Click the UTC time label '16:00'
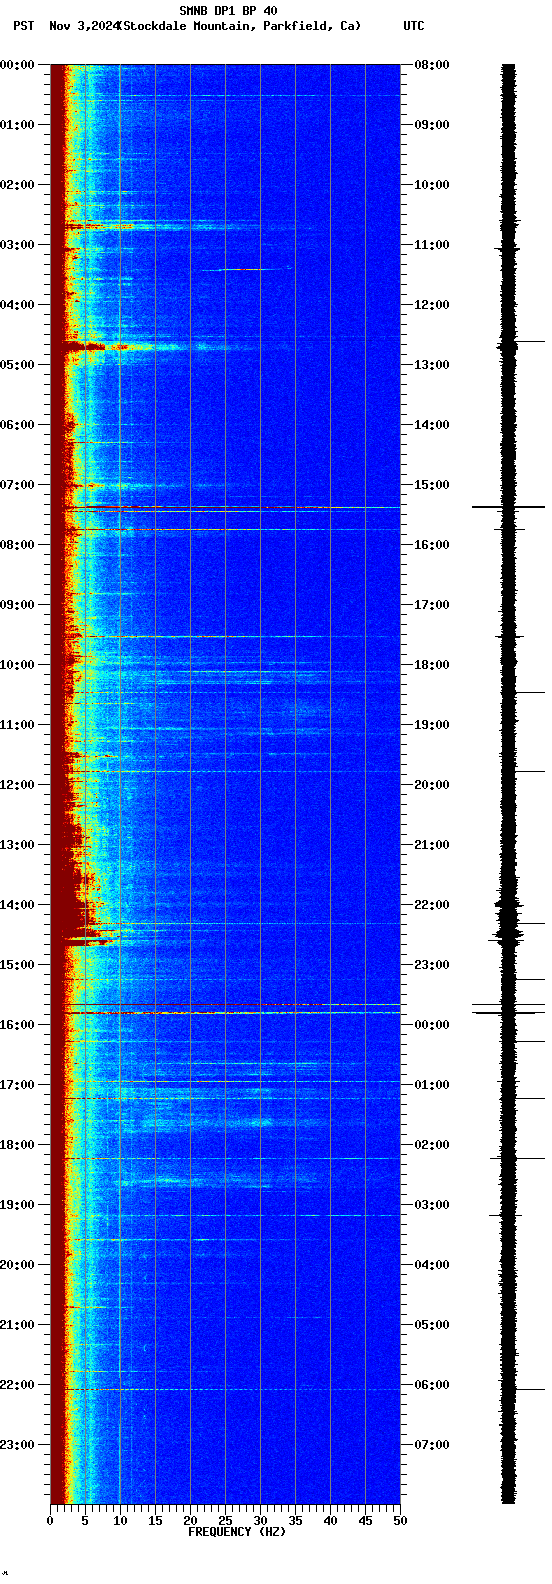 click(432, 545)
